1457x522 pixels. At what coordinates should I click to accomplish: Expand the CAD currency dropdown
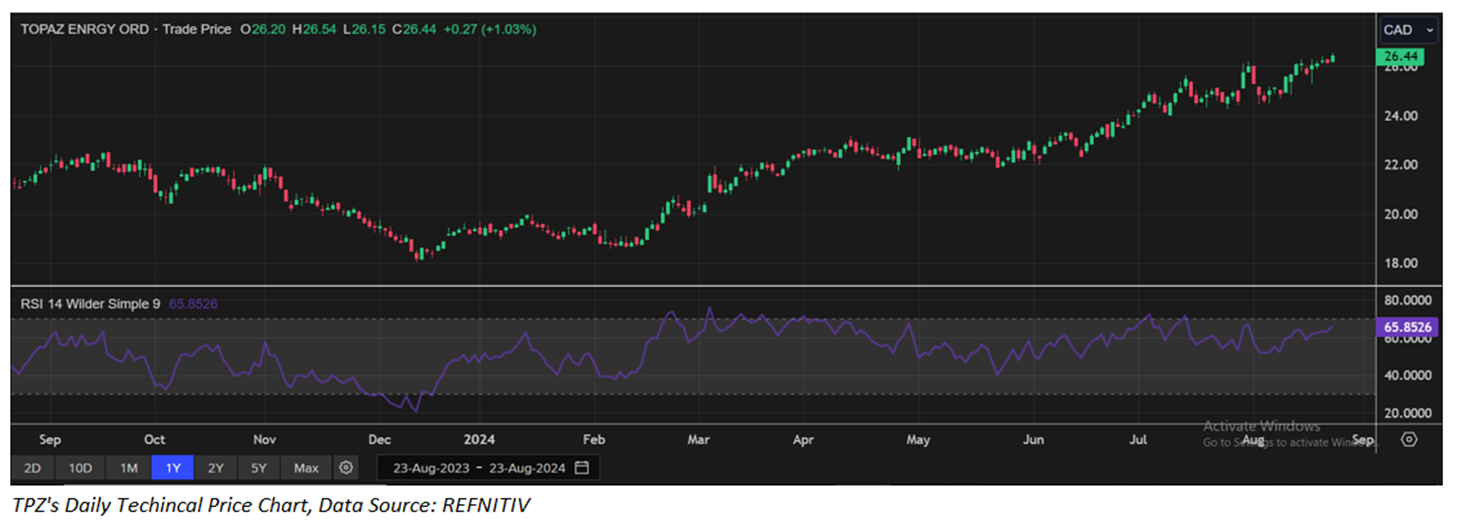point(1408,30)
